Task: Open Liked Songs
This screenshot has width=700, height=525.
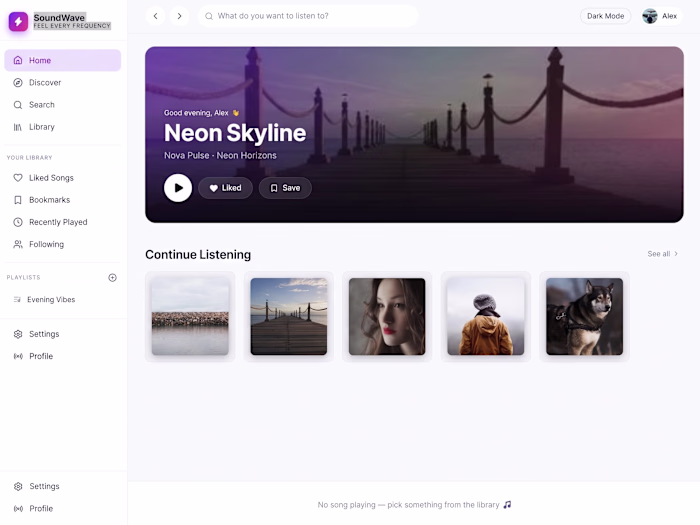Action: point(62,178)
